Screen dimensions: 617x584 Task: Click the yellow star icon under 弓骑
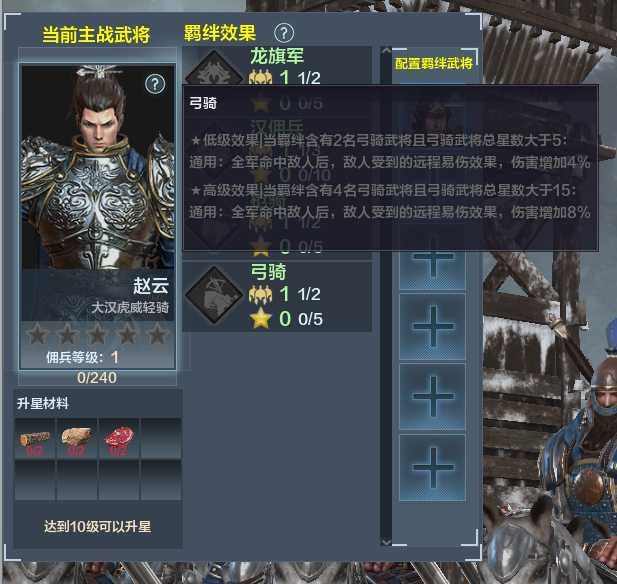coord(261,318)
